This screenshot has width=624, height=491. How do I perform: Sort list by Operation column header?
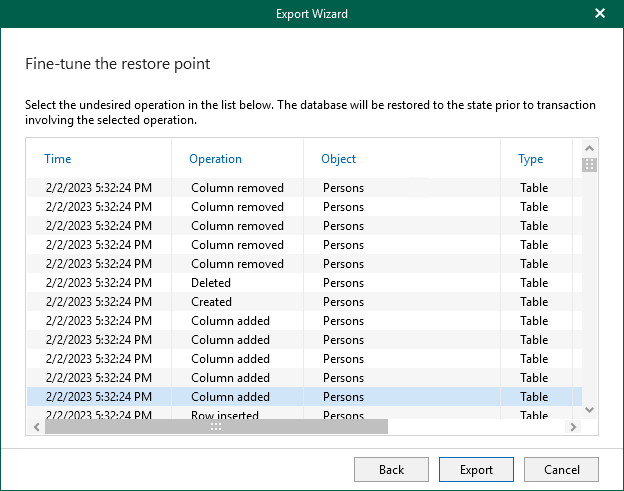215,159
